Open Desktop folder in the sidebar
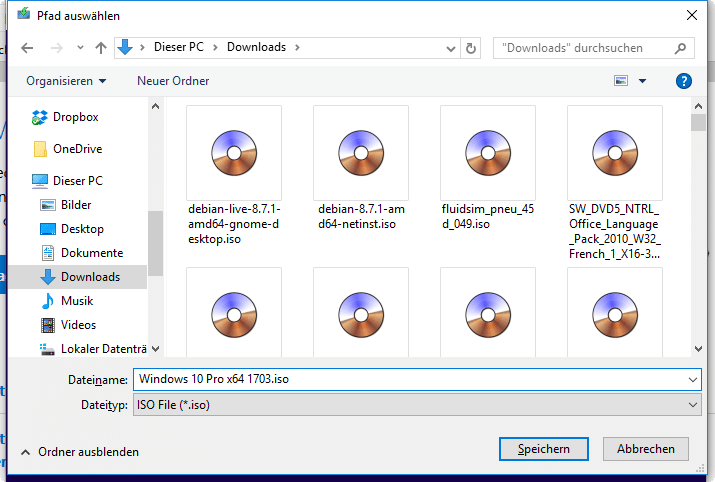Screen dimensions: 715x482 click(83, 229)
